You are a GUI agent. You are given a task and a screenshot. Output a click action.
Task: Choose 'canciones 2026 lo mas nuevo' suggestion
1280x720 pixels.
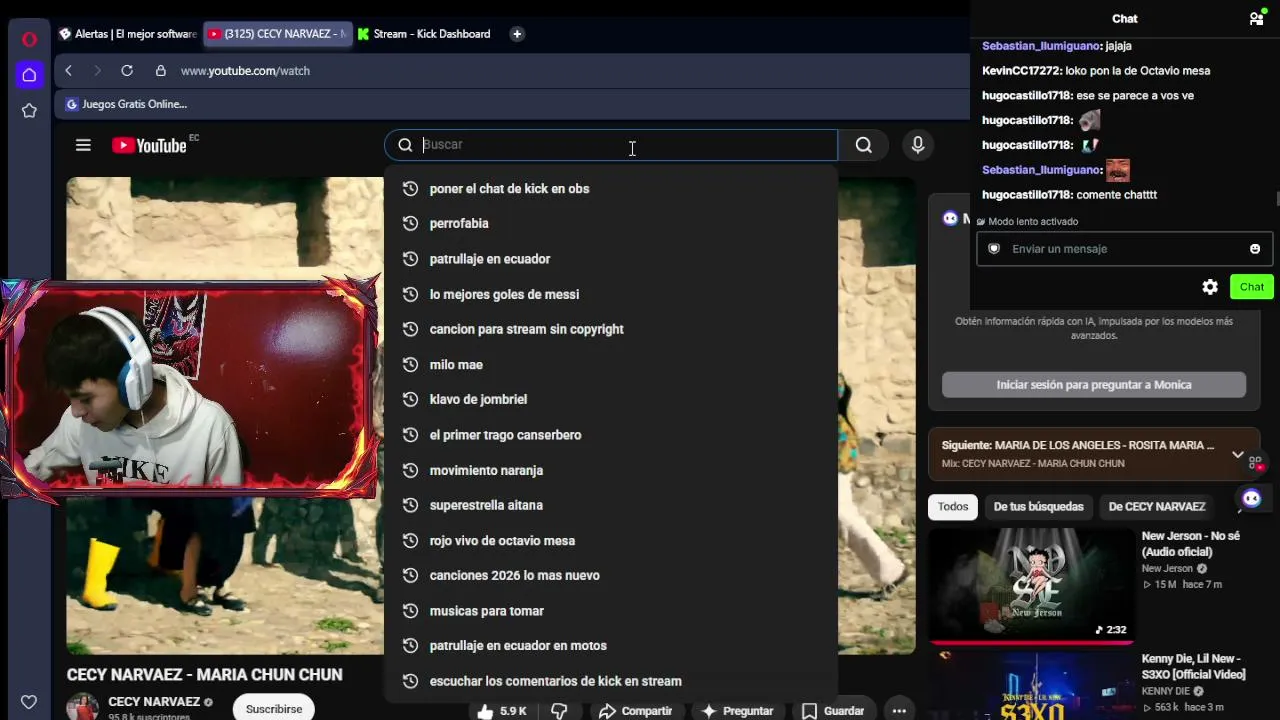click(611, 576)
